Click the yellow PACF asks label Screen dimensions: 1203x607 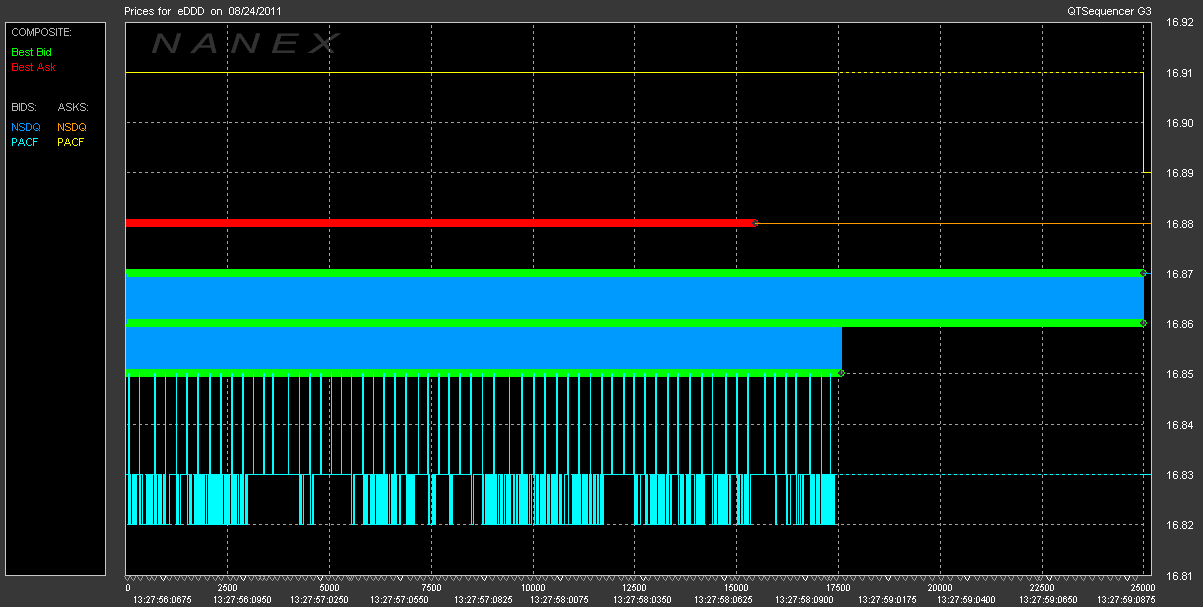pyautogui.click(x=71, y=142)
